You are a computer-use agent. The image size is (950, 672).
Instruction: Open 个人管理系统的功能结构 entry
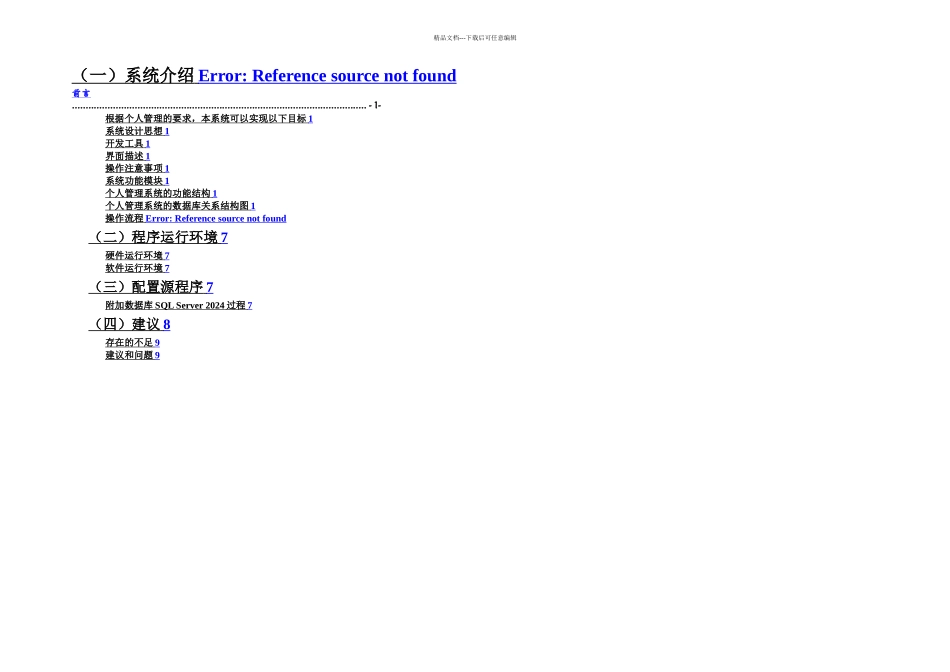point(161,193)
